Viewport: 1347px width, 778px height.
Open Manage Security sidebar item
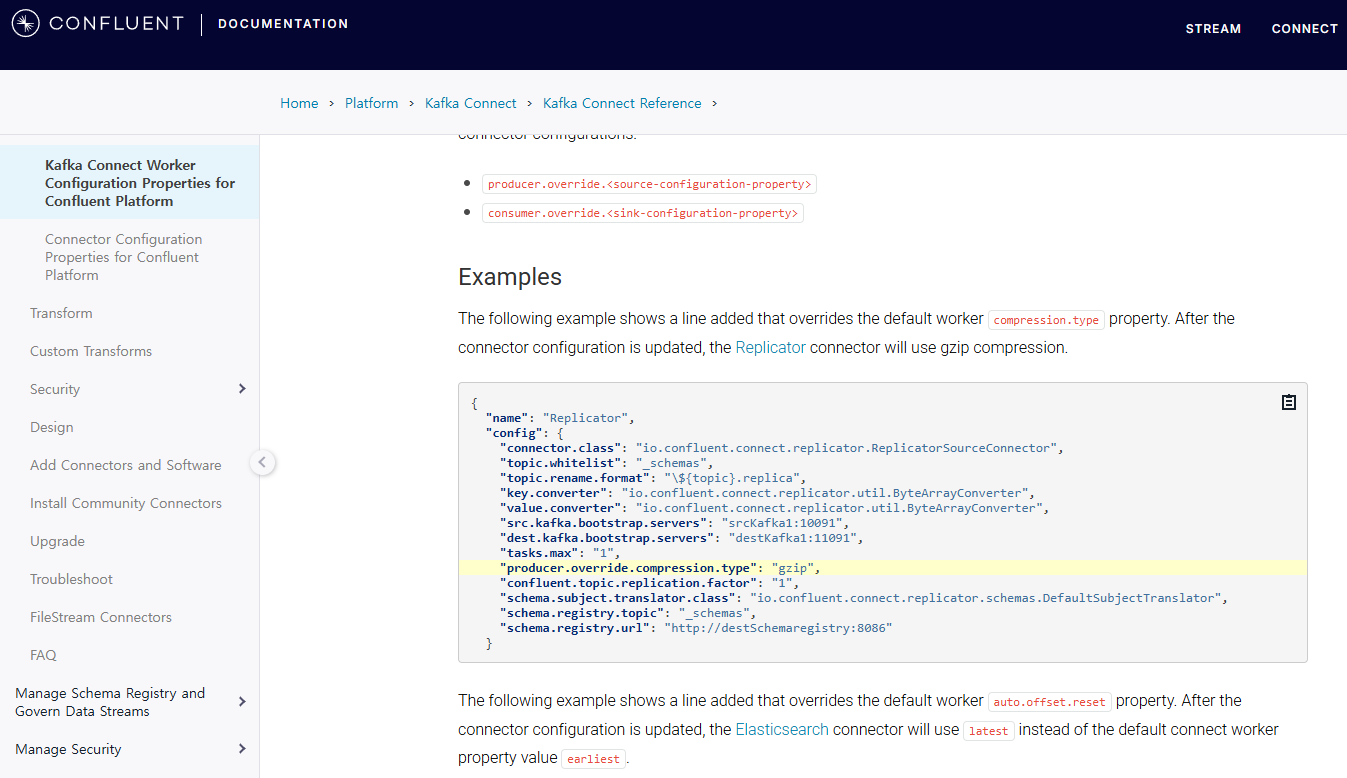68,749
